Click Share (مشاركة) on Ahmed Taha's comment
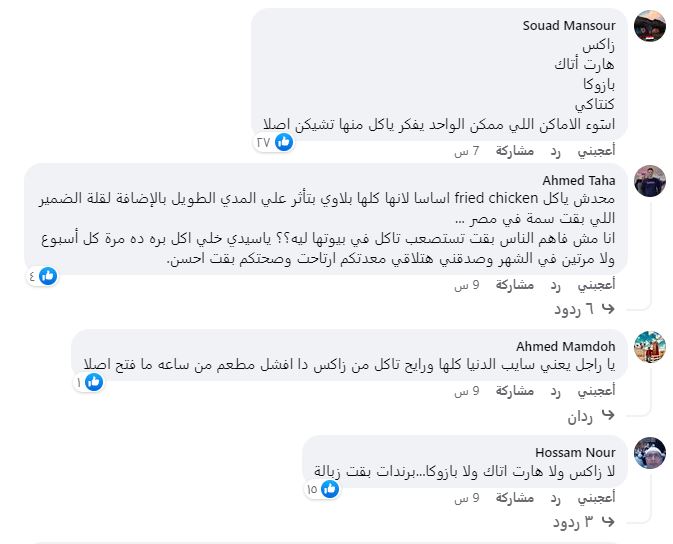Image resolution: width=673 pixels, height=544 pixels. [517, 284]
